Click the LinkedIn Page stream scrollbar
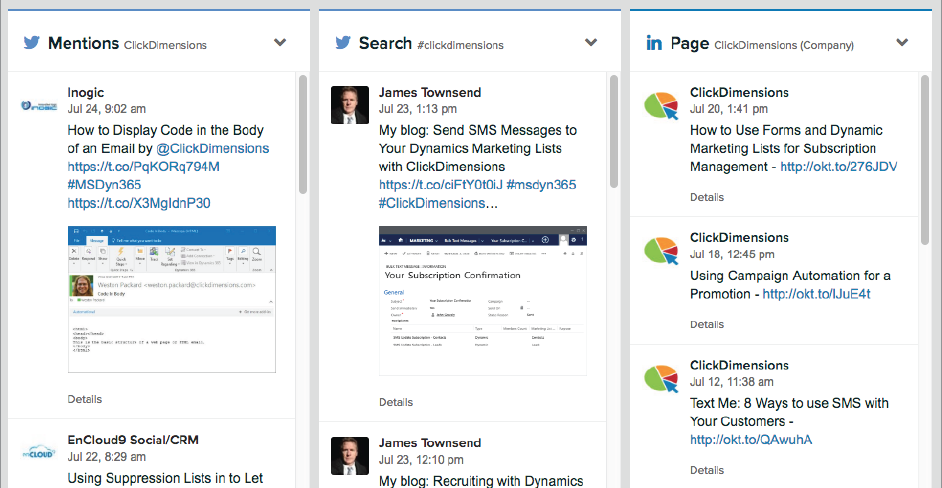942x488 pixels. tap(925, 159)
